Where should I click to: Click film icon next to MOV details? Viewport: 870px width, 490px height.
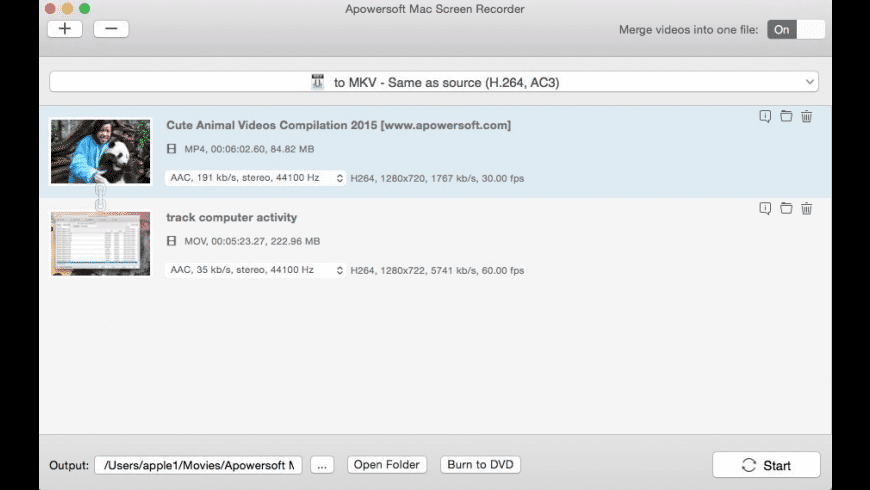[x=171, y=241]
